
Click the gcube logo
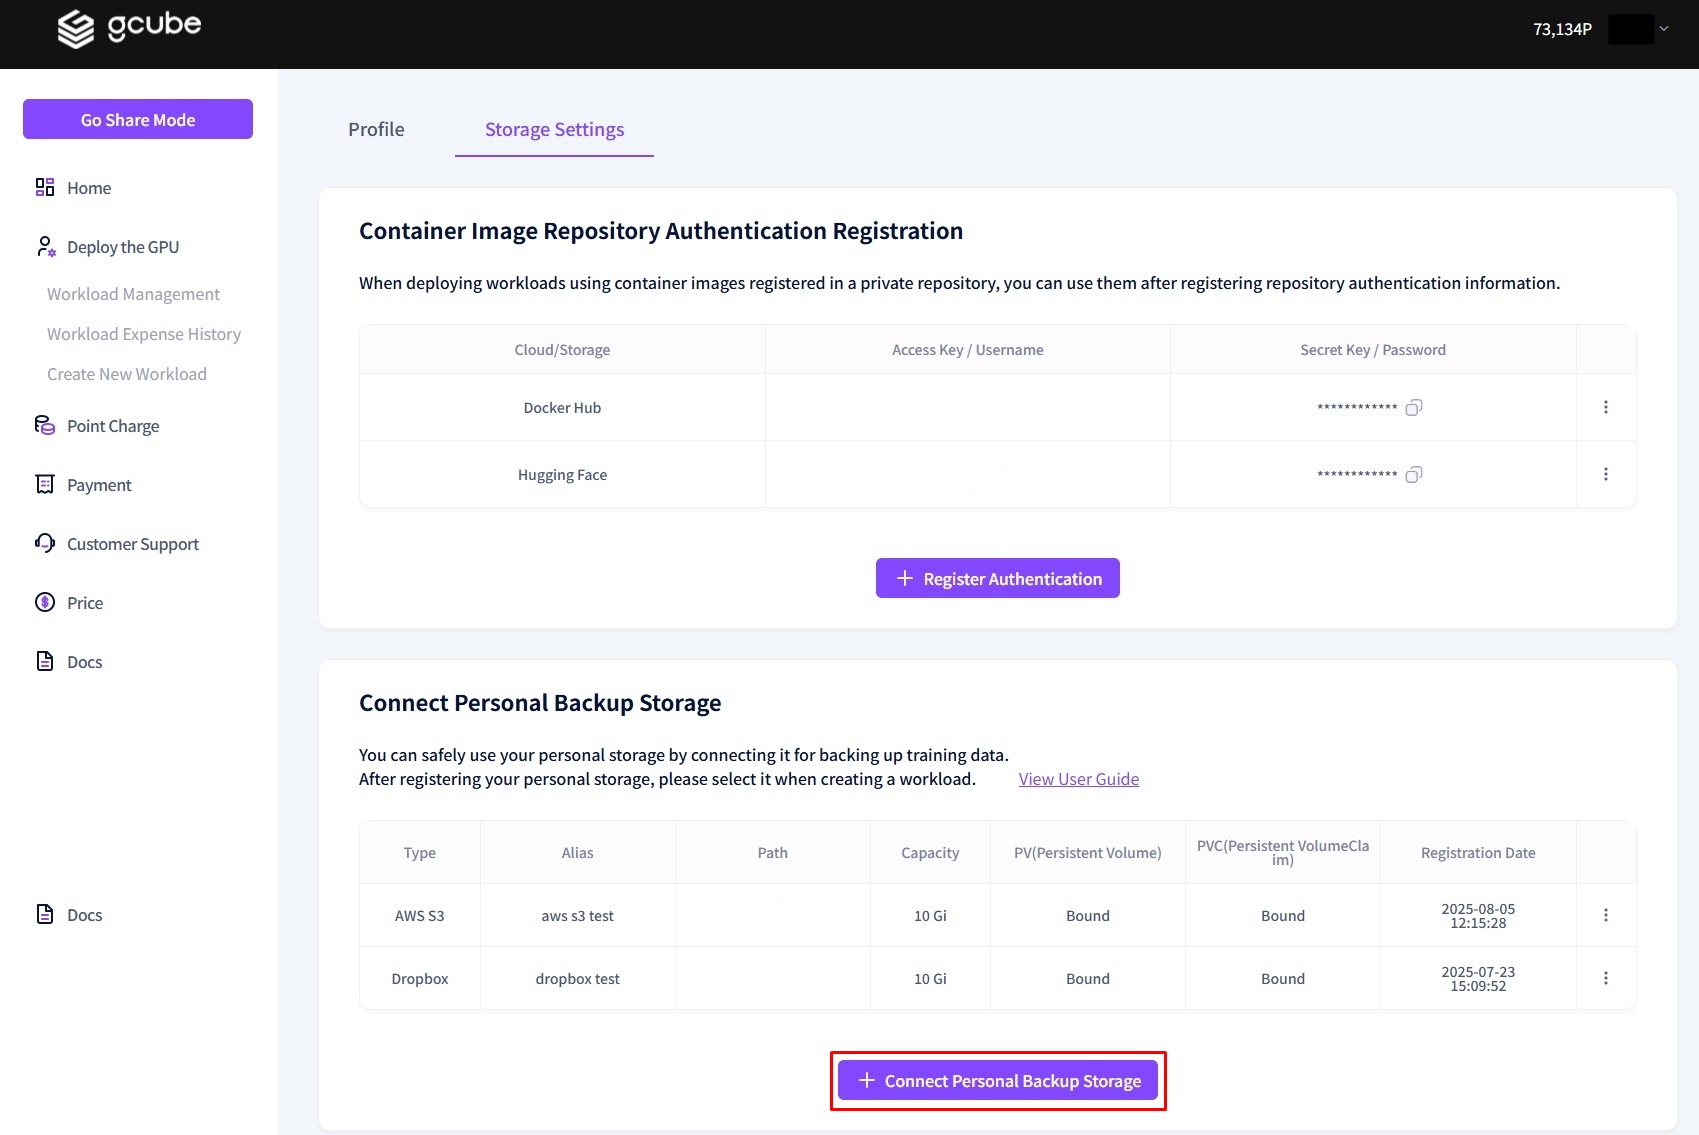pyautogui.click(x=128, y=27)
